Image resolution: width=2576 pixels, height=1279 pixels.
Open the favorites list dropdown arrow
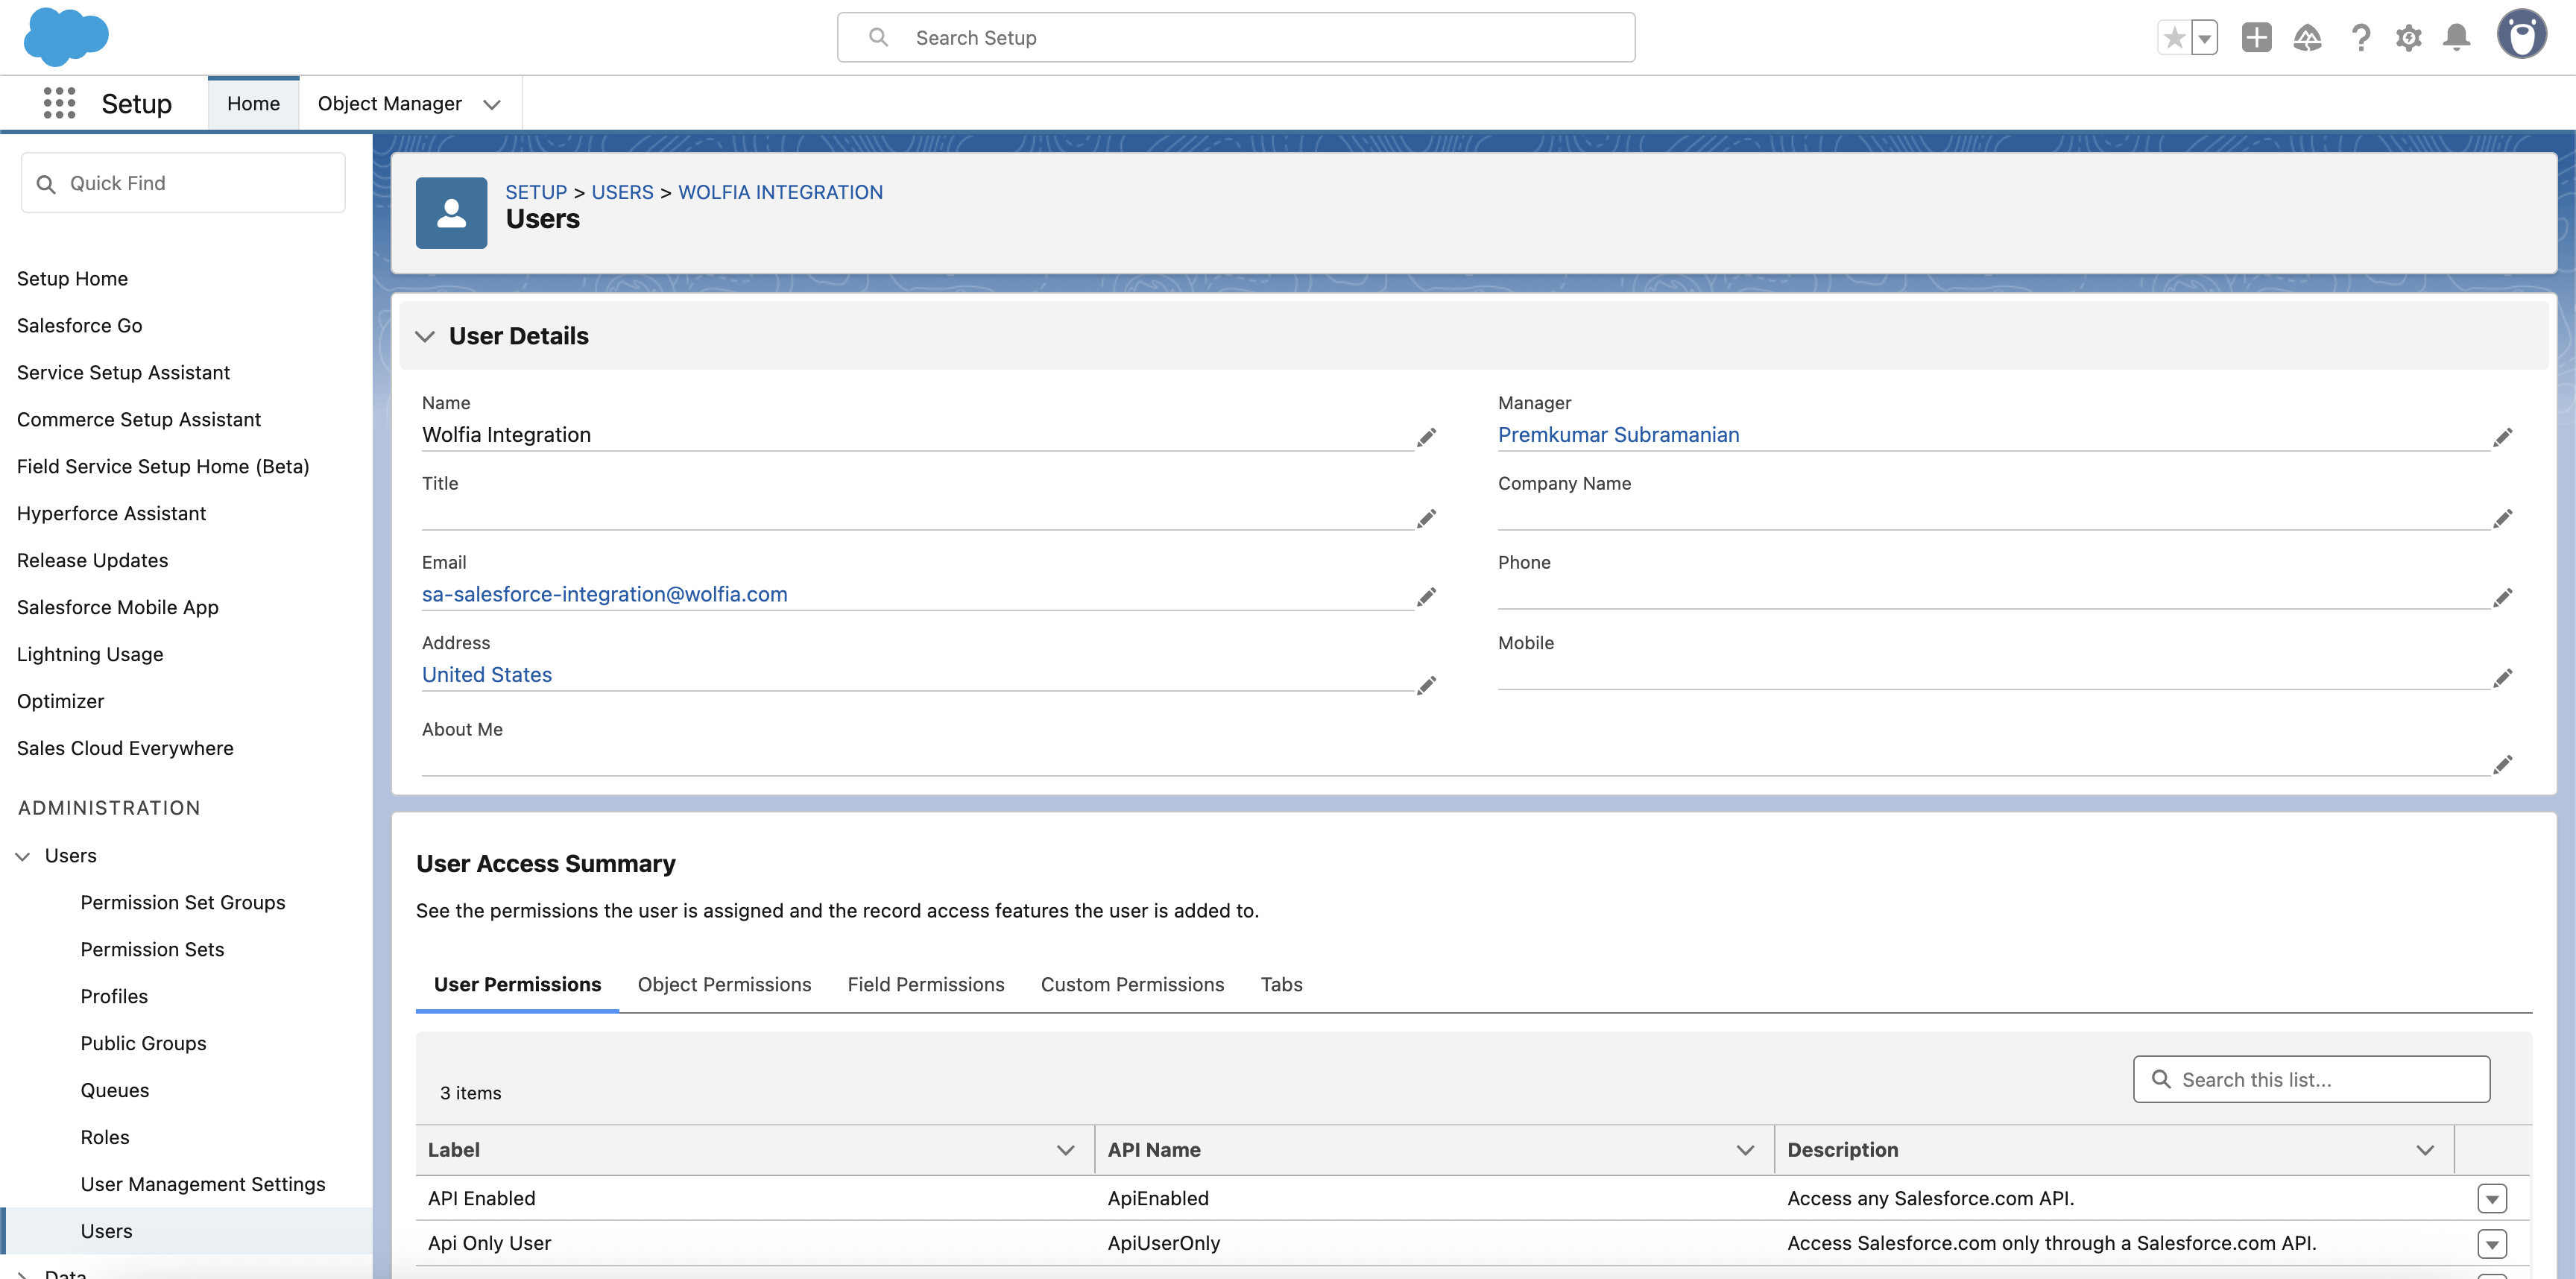pos(2205,37)
